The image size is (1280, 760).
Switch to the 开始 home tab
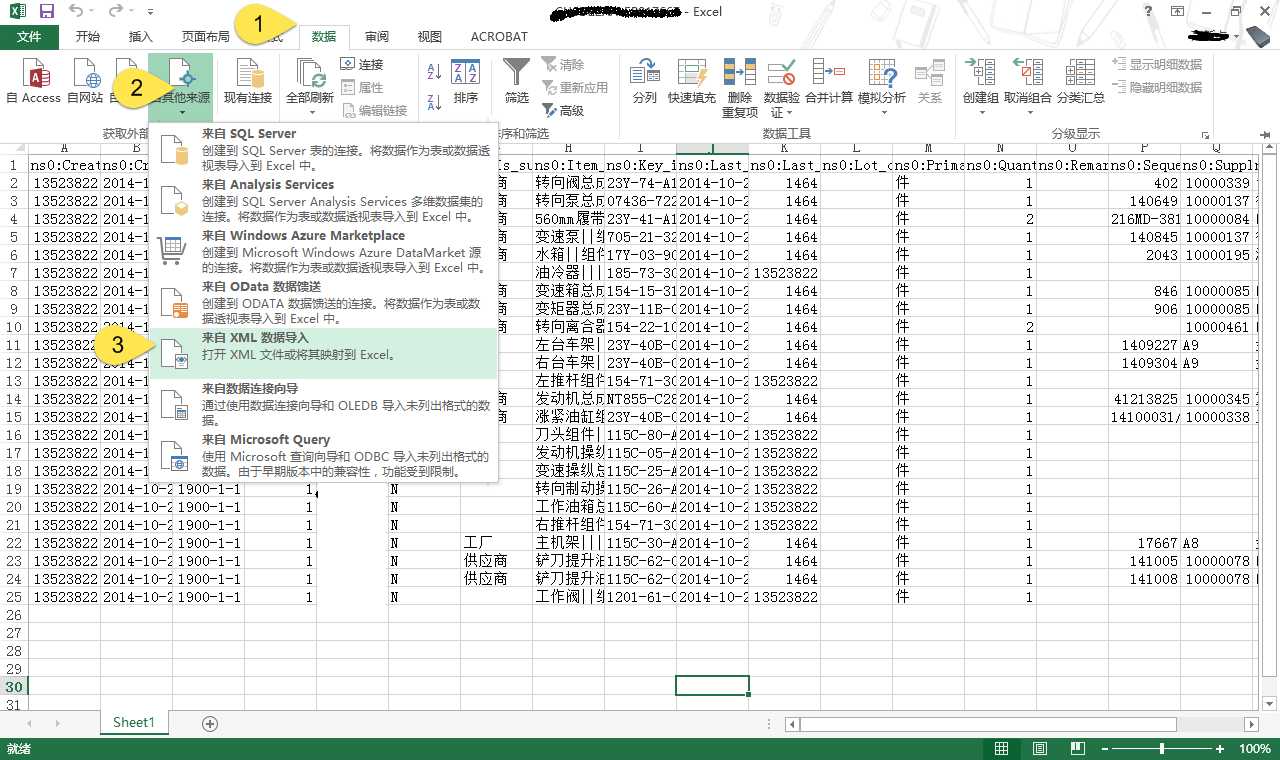tap(88, 37)
